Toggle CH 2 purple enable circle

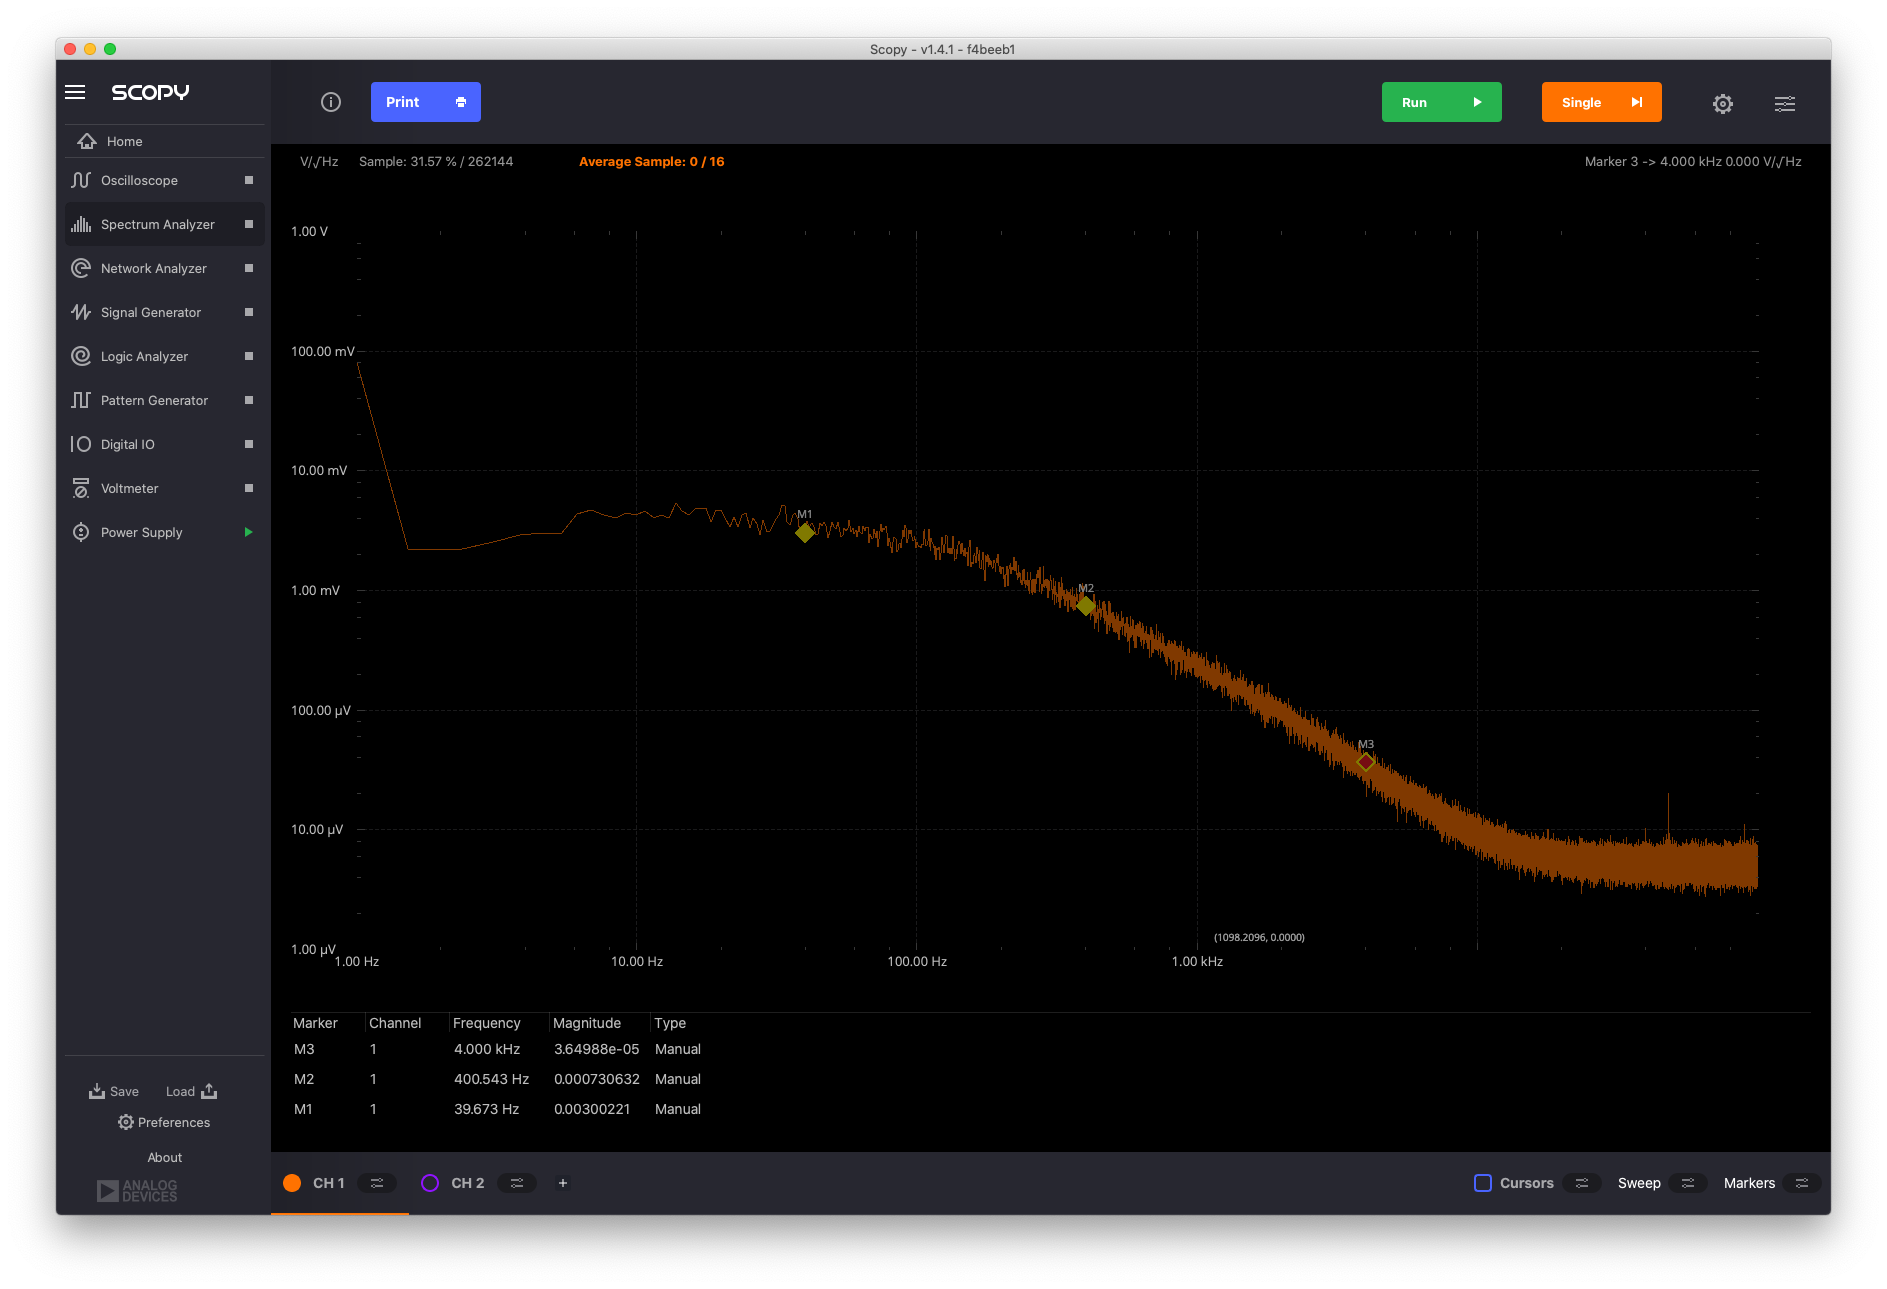point(430,1183)
